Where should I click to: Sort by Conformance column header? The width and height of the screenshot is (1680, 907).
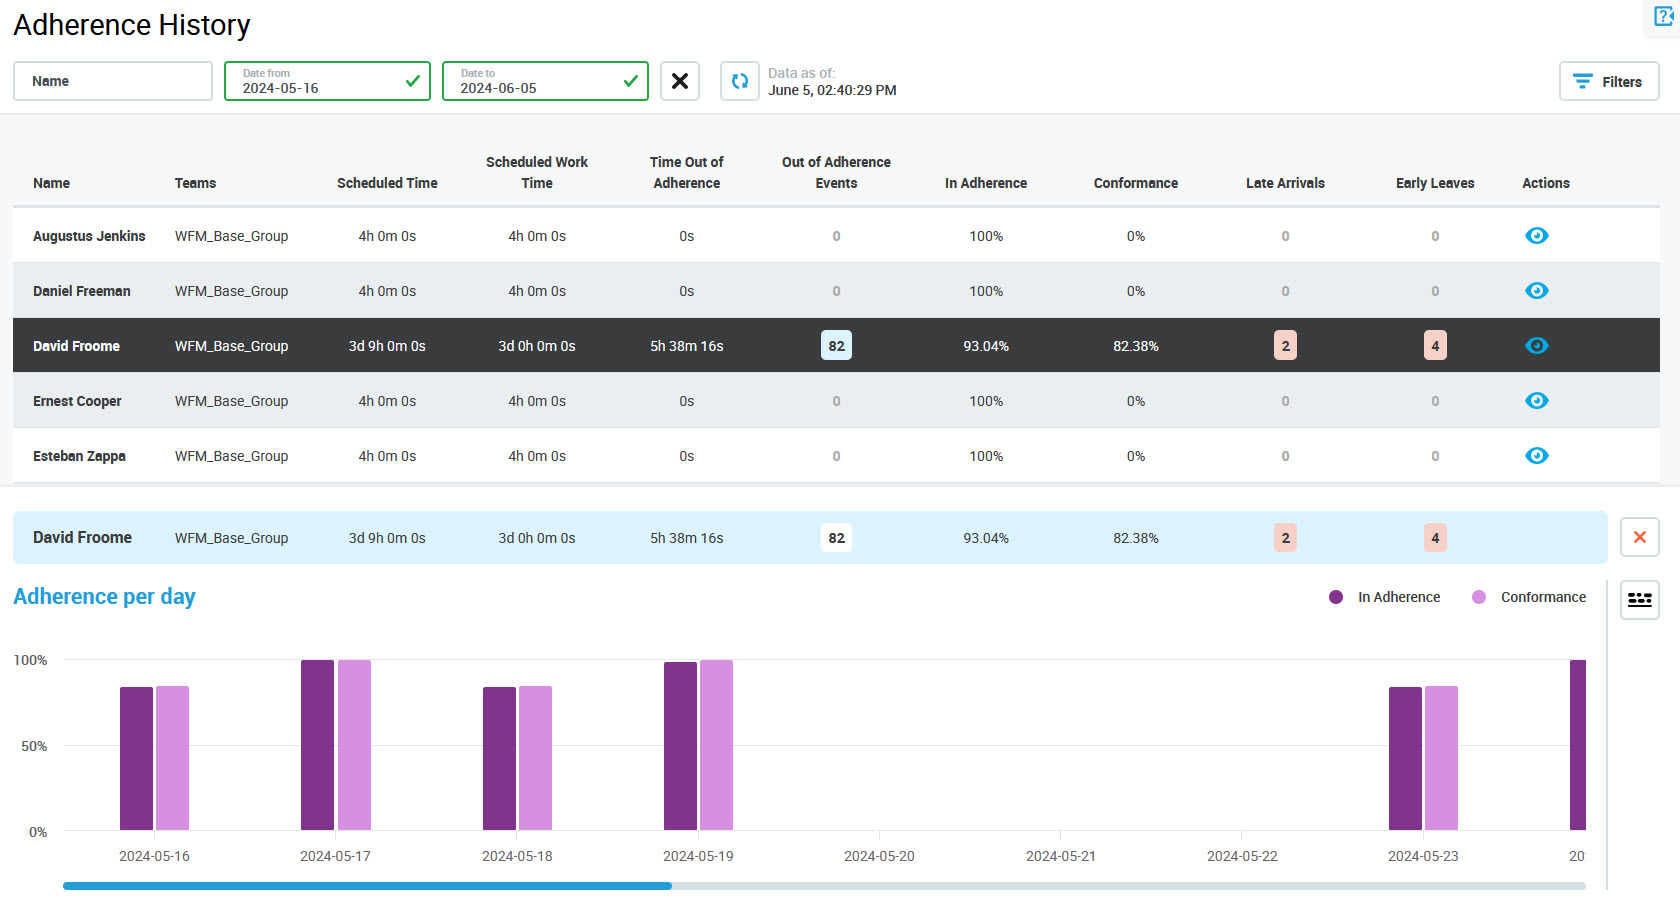[1135, 183]
